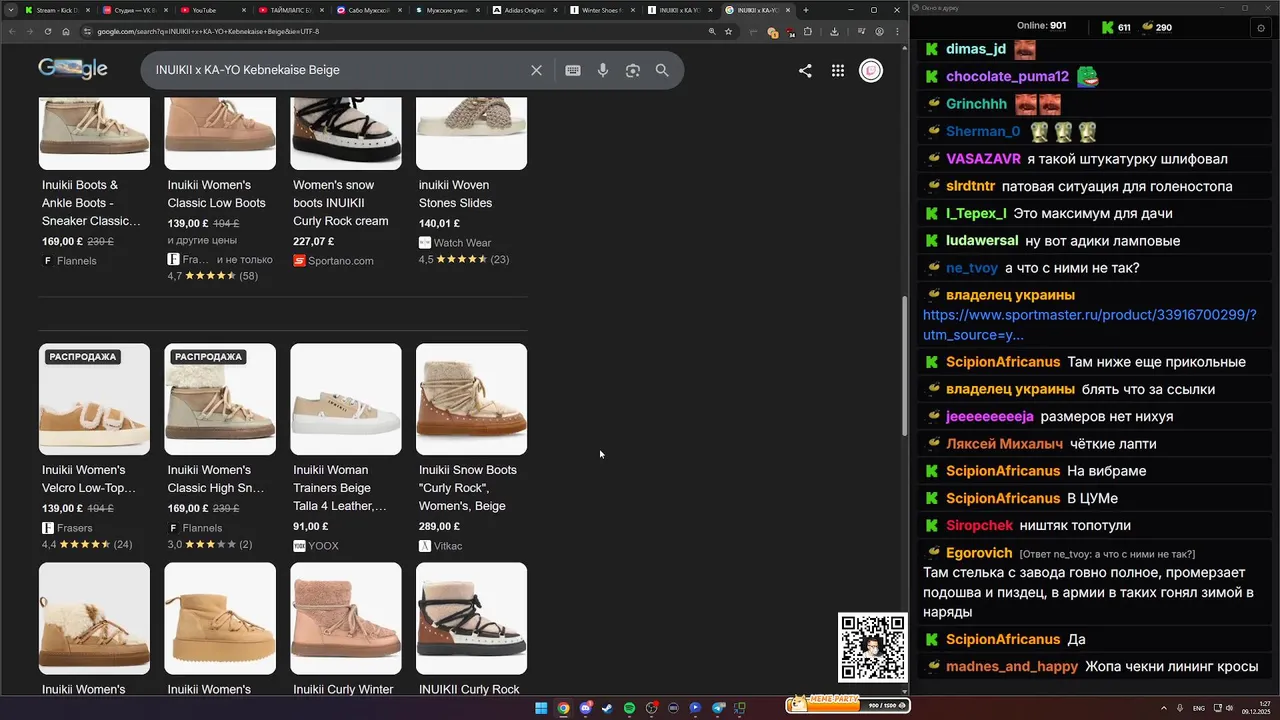Open Discord from the taskbar
1280x720 pixels.
coord(585,708)
